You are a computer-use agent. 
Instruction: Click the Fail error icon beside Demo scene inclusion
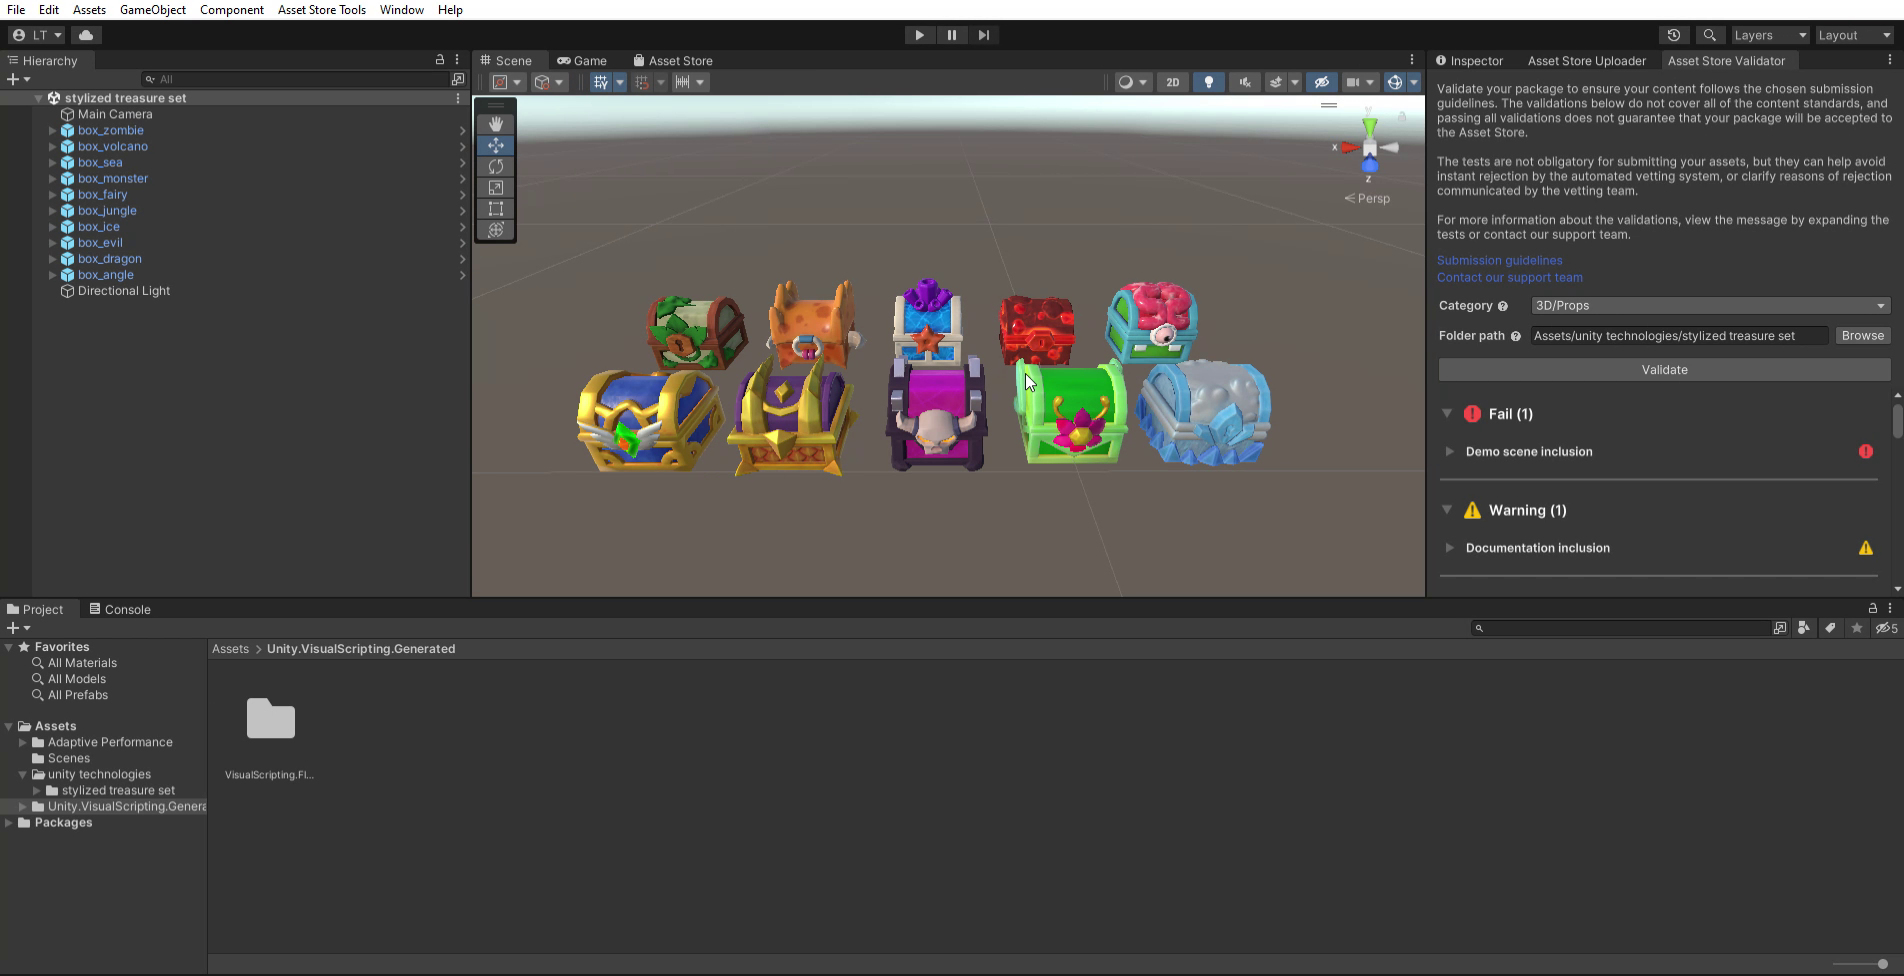(1866, 451)
